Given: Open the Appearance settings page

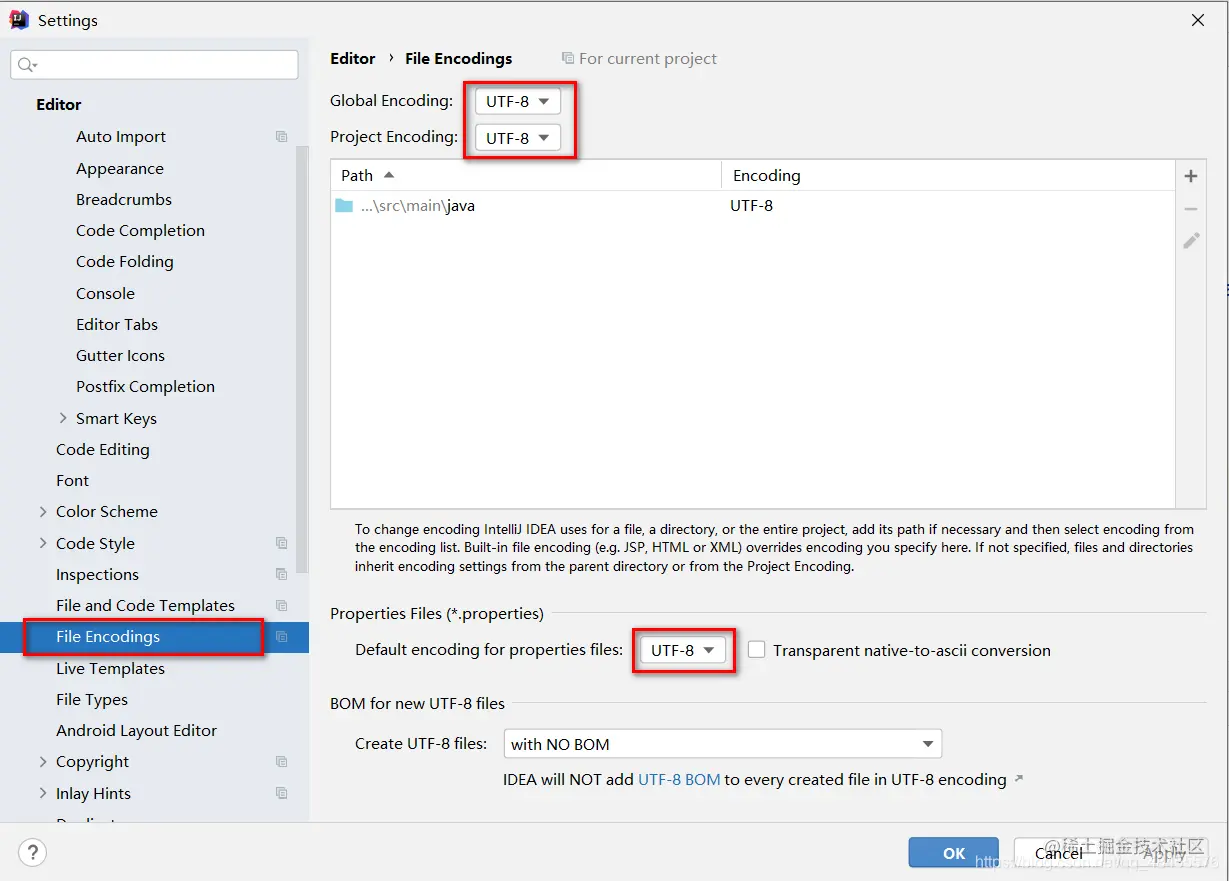Looking at the screenshot, I should (x=120, y=168).
